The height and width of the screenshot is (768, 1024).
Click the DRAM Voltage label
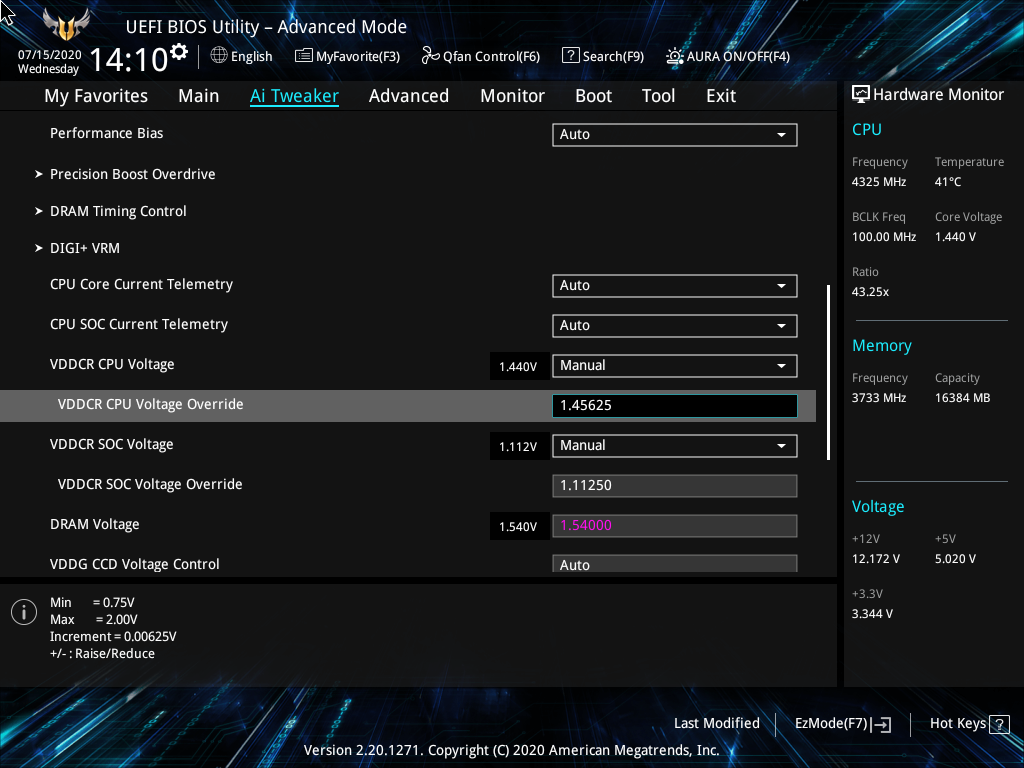(95, 524)
